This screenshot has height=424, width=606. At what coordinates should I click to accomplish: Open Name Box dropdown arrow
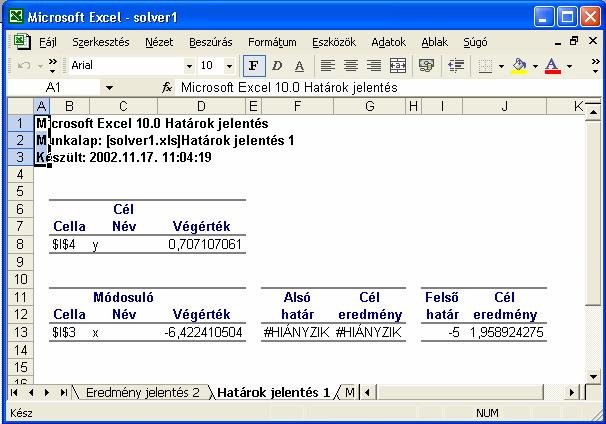coord(109,88)
